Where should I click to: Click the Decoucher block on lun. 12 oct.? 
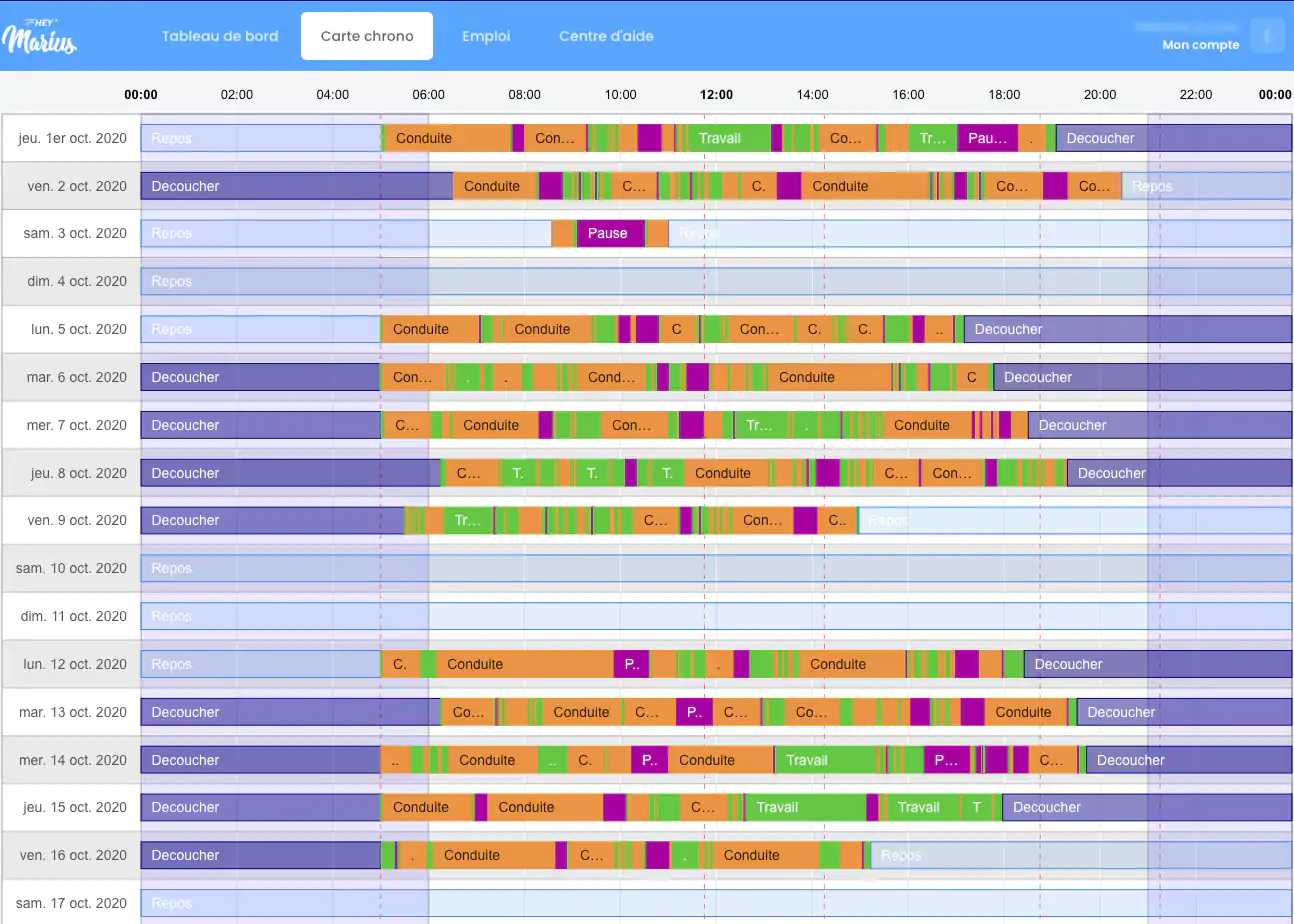click(1158, 664)
